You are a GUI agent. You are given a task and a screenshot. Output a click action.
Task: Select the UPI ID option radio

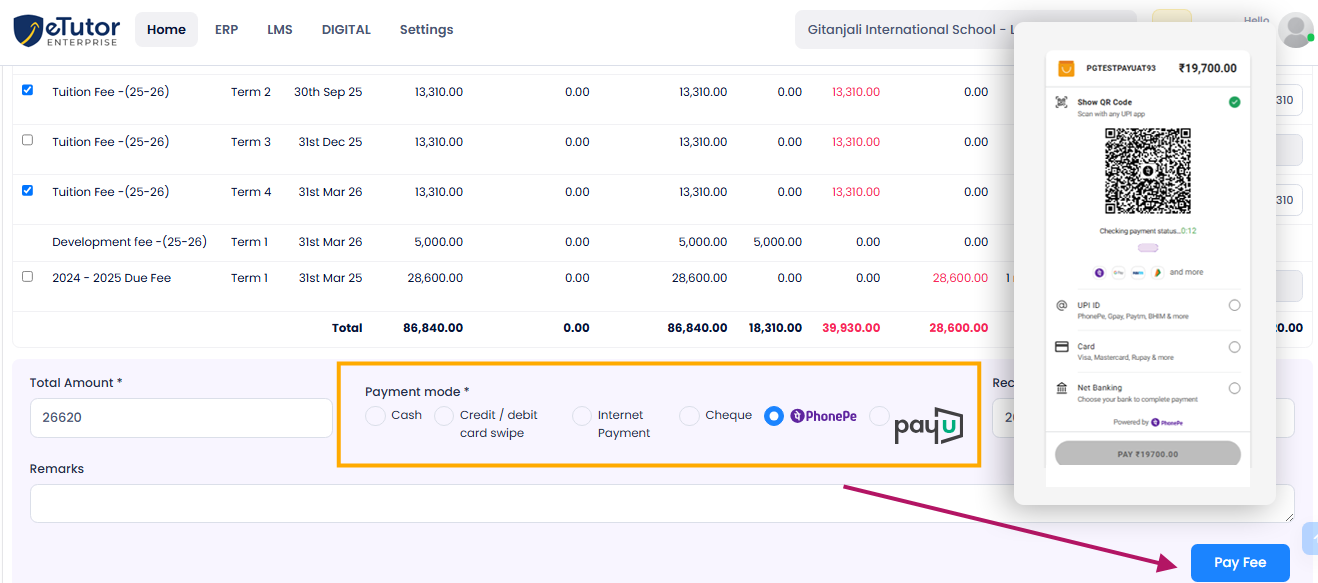pyautogui.click(x=1234, y=305)
